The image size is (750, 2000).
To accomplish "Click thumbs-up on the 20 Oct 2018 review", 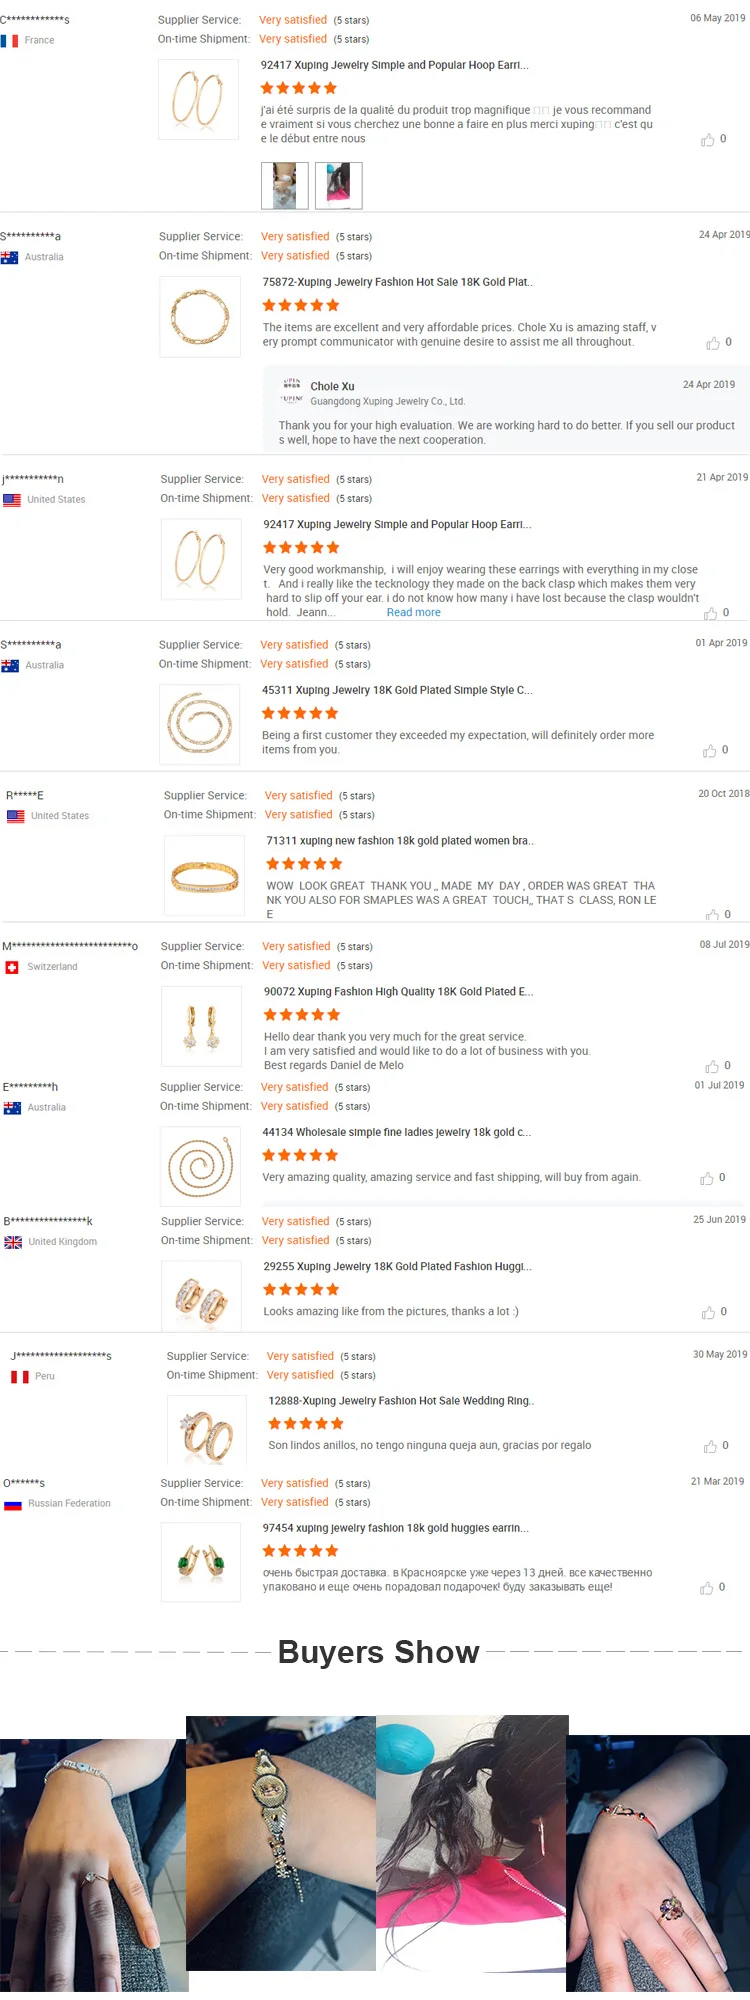I will (x=713, y=915).
